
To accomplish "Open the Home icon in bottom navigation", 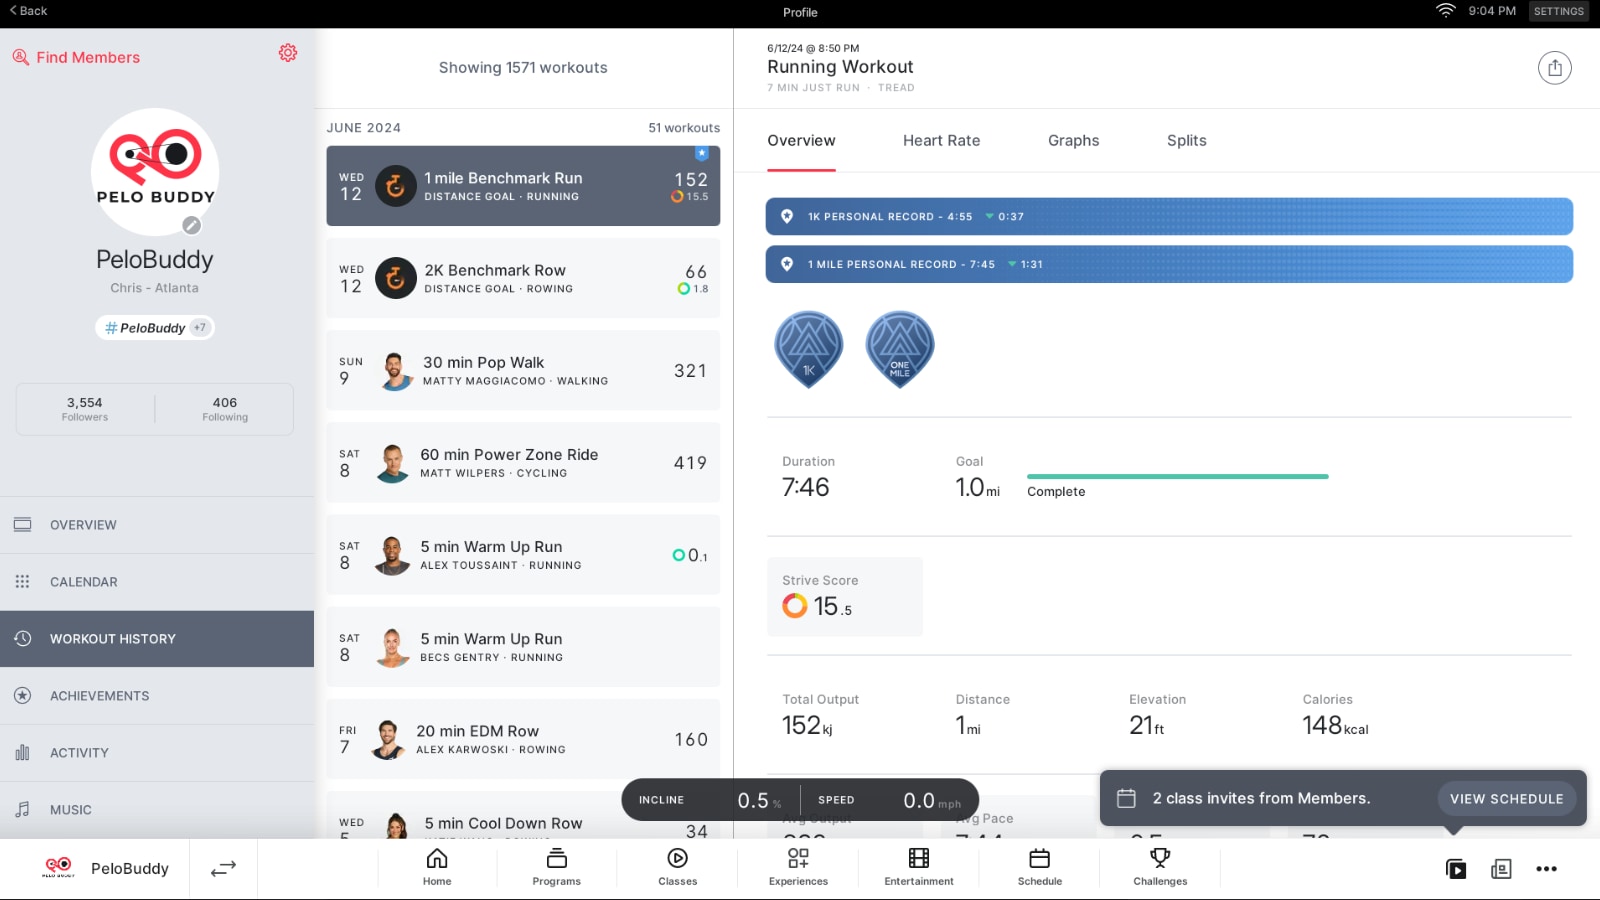I will coord(437,867).
